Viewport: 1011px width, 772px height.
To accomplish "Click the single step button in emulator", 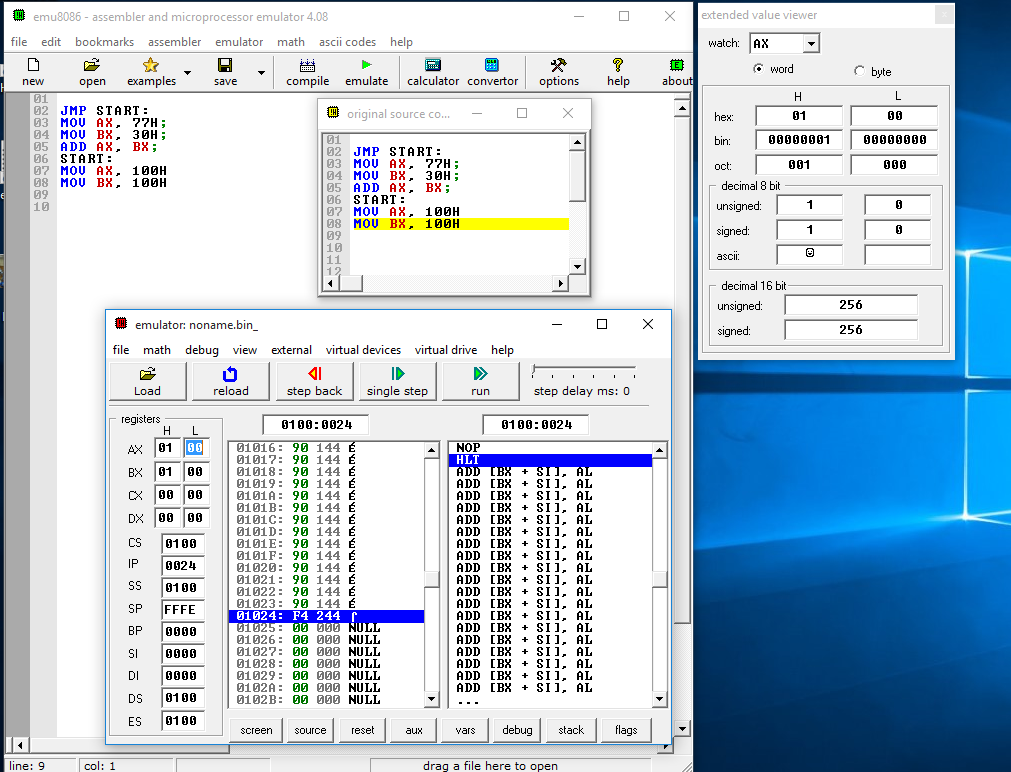I will tap(397, 381).
